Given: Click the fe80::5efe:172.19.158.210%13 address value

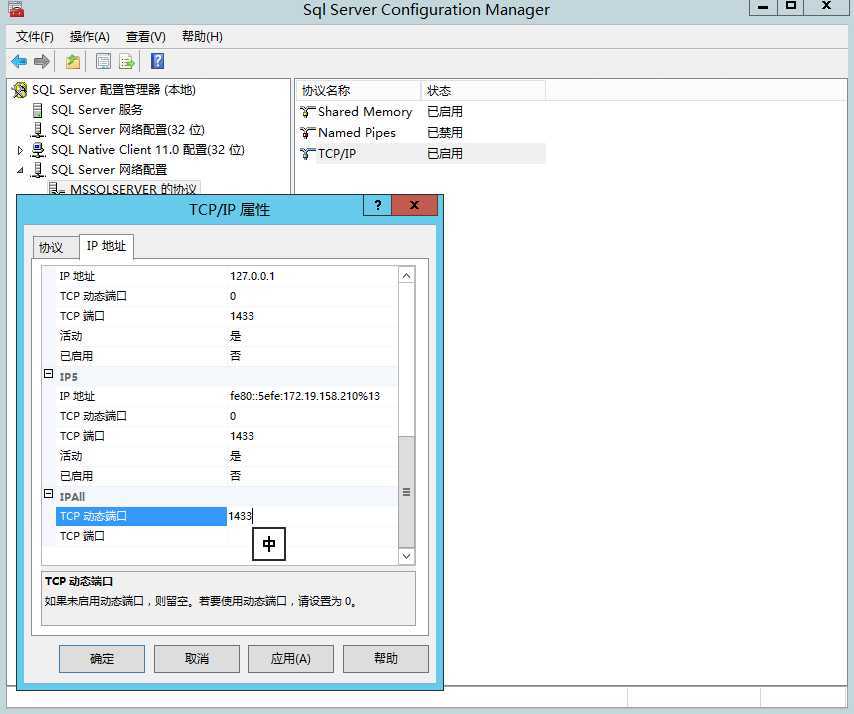Looking at the screenshot, I should pyautogui.click(x=305, y=396).
